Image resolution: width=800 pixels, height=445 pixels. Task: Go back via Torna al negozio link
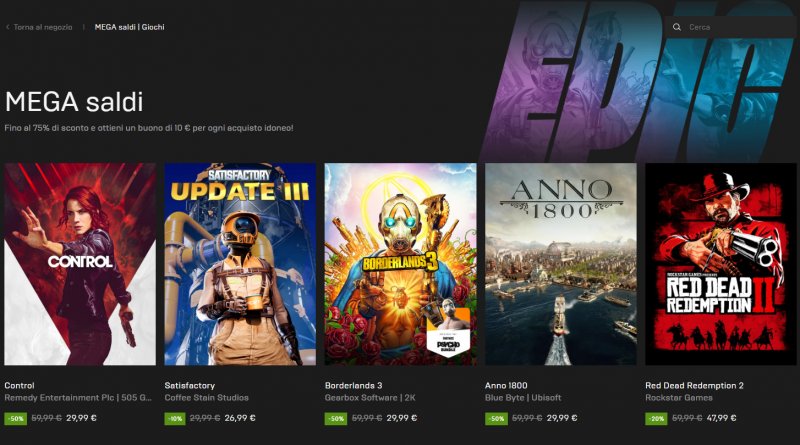43,27
